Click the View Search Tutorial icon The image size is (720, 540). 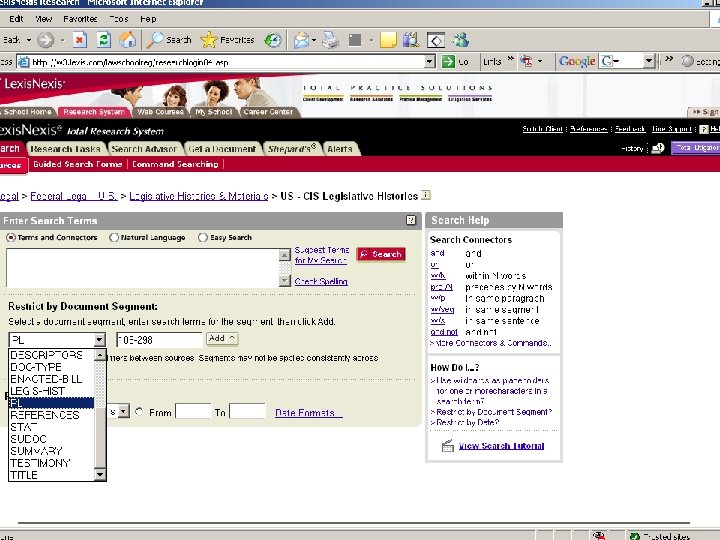point(448,446)
